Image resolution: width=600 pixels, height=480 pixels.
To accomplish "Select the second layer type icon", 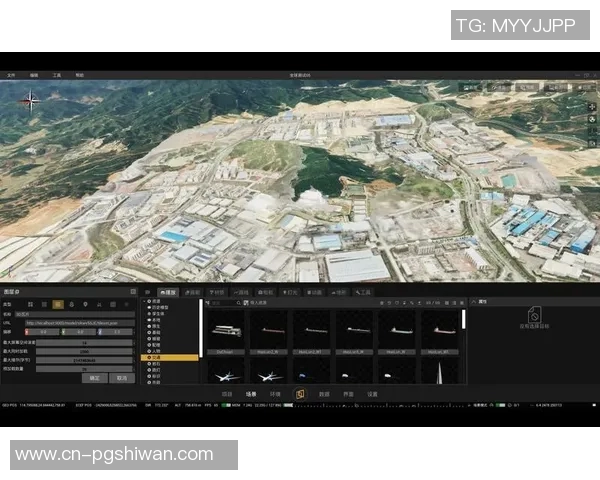I will pyautogui.click(x=44, y=304).
